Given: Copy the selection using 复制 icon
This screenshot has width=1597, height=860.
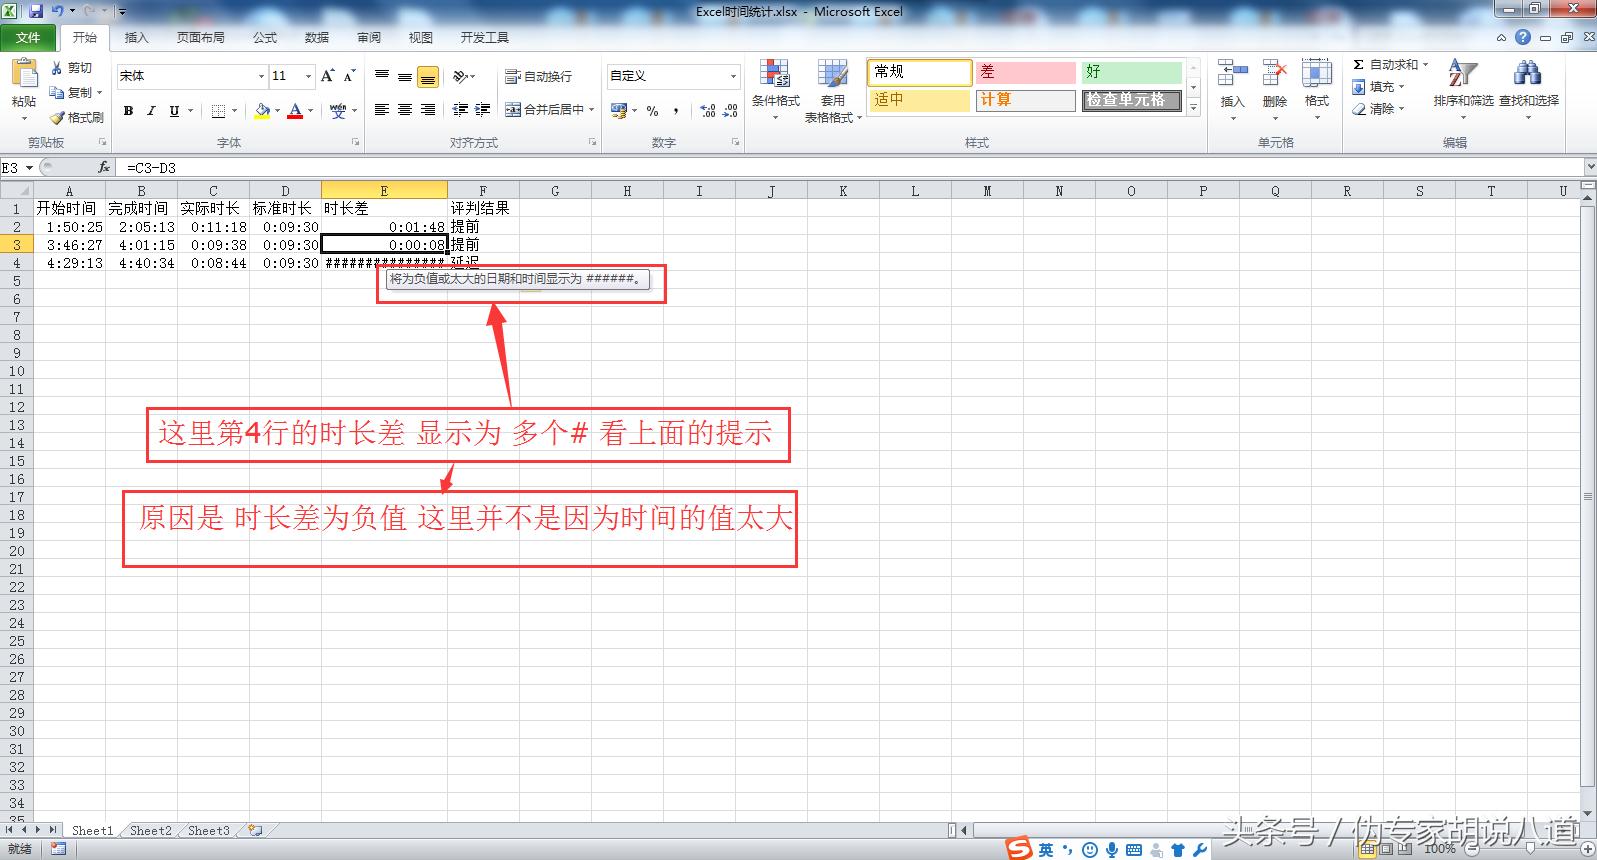Looking at the screenshot, I should tap(57, 92).
